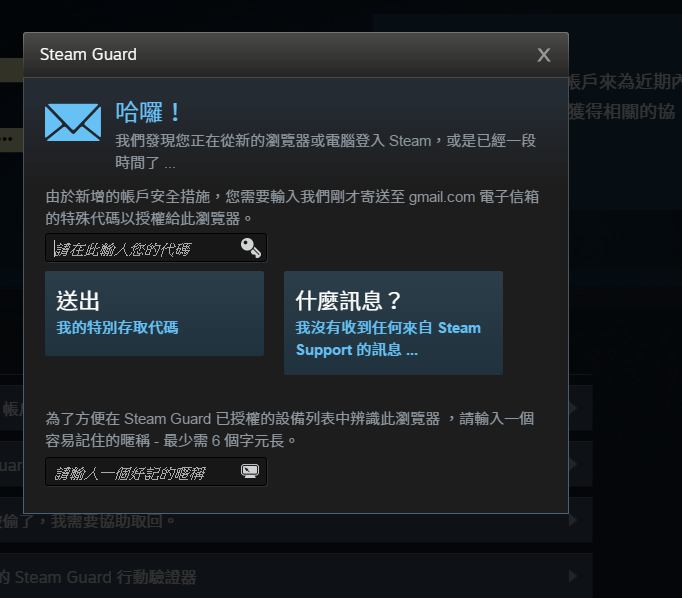Click the 哈囉！ heading

point(148,112)
